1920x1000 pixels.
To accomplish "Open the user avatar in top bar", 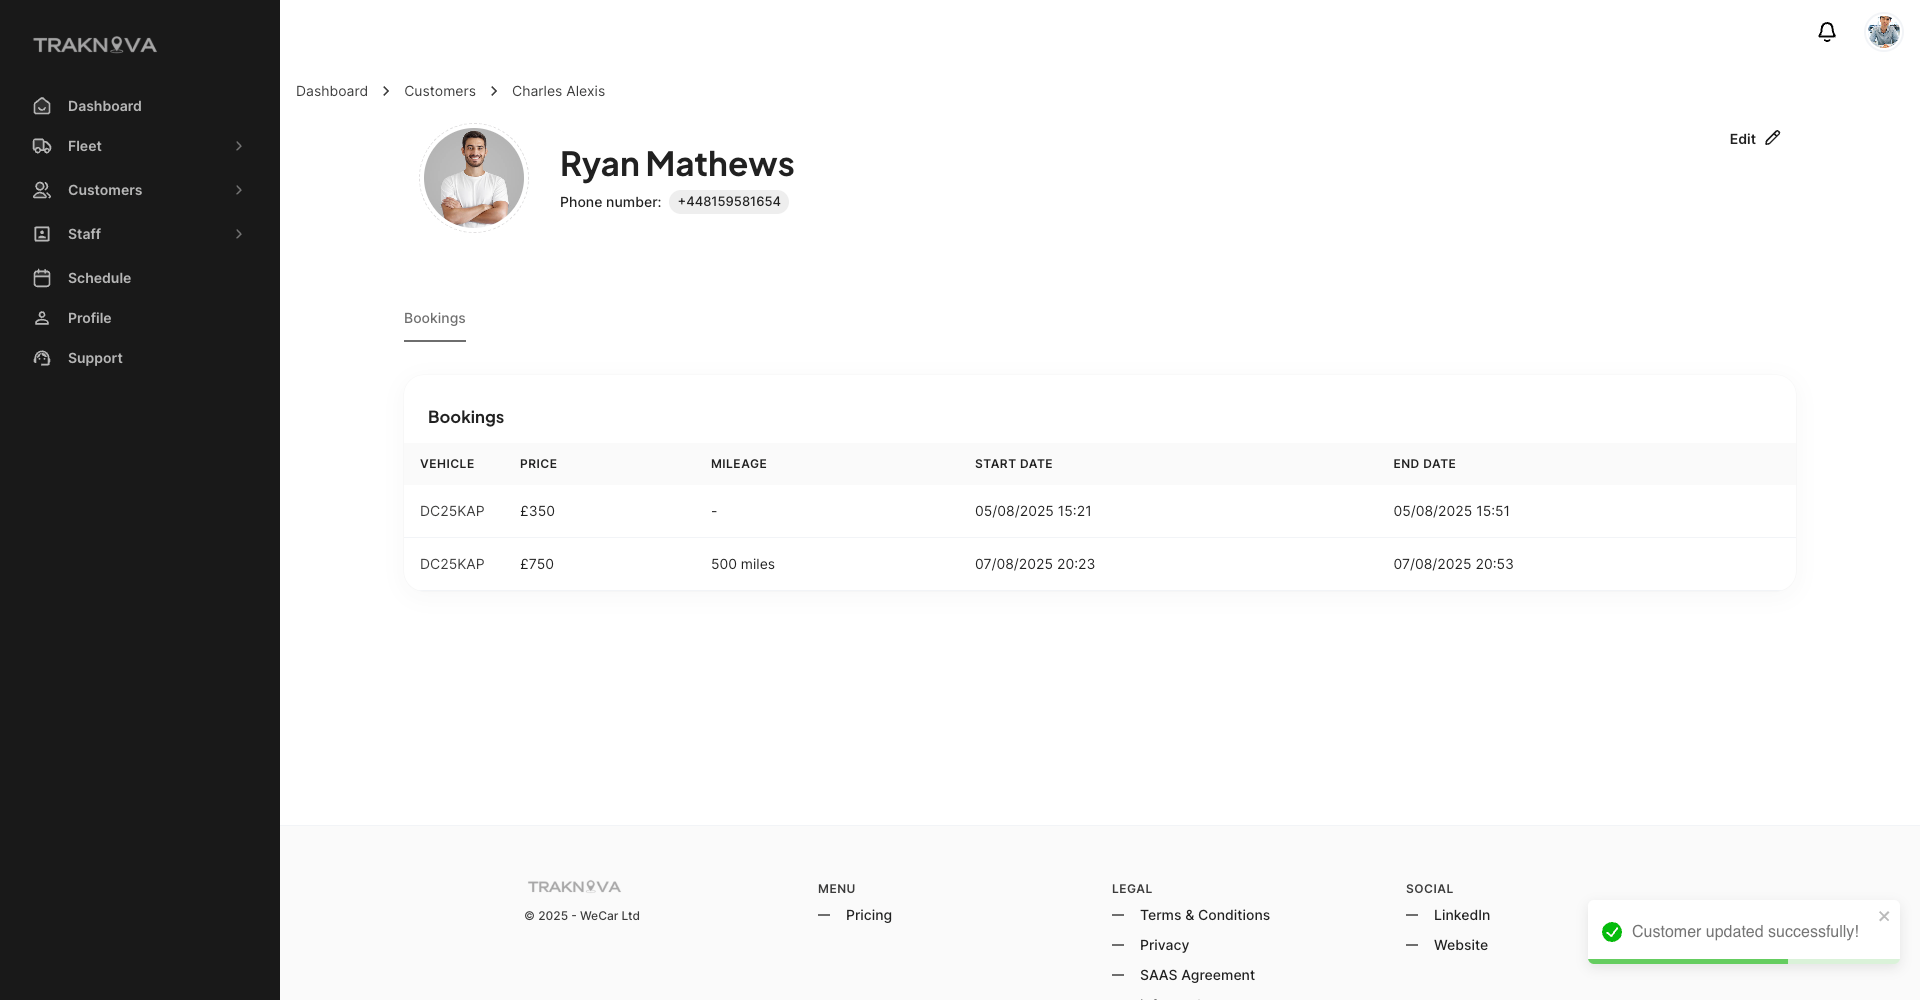I will click(x=1883, y=32).
